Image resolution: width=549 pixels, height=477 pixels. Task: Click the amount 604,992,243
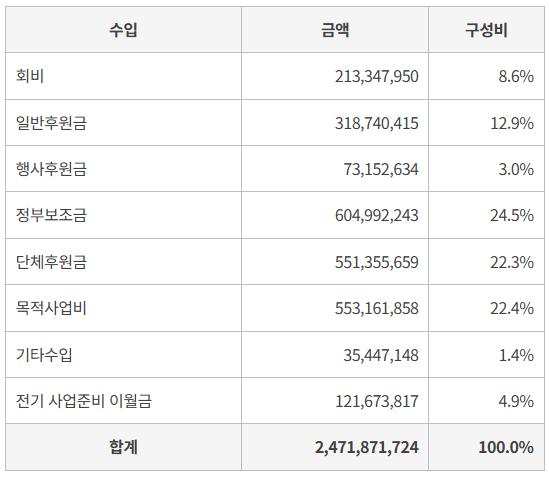(x=377, y=215)
